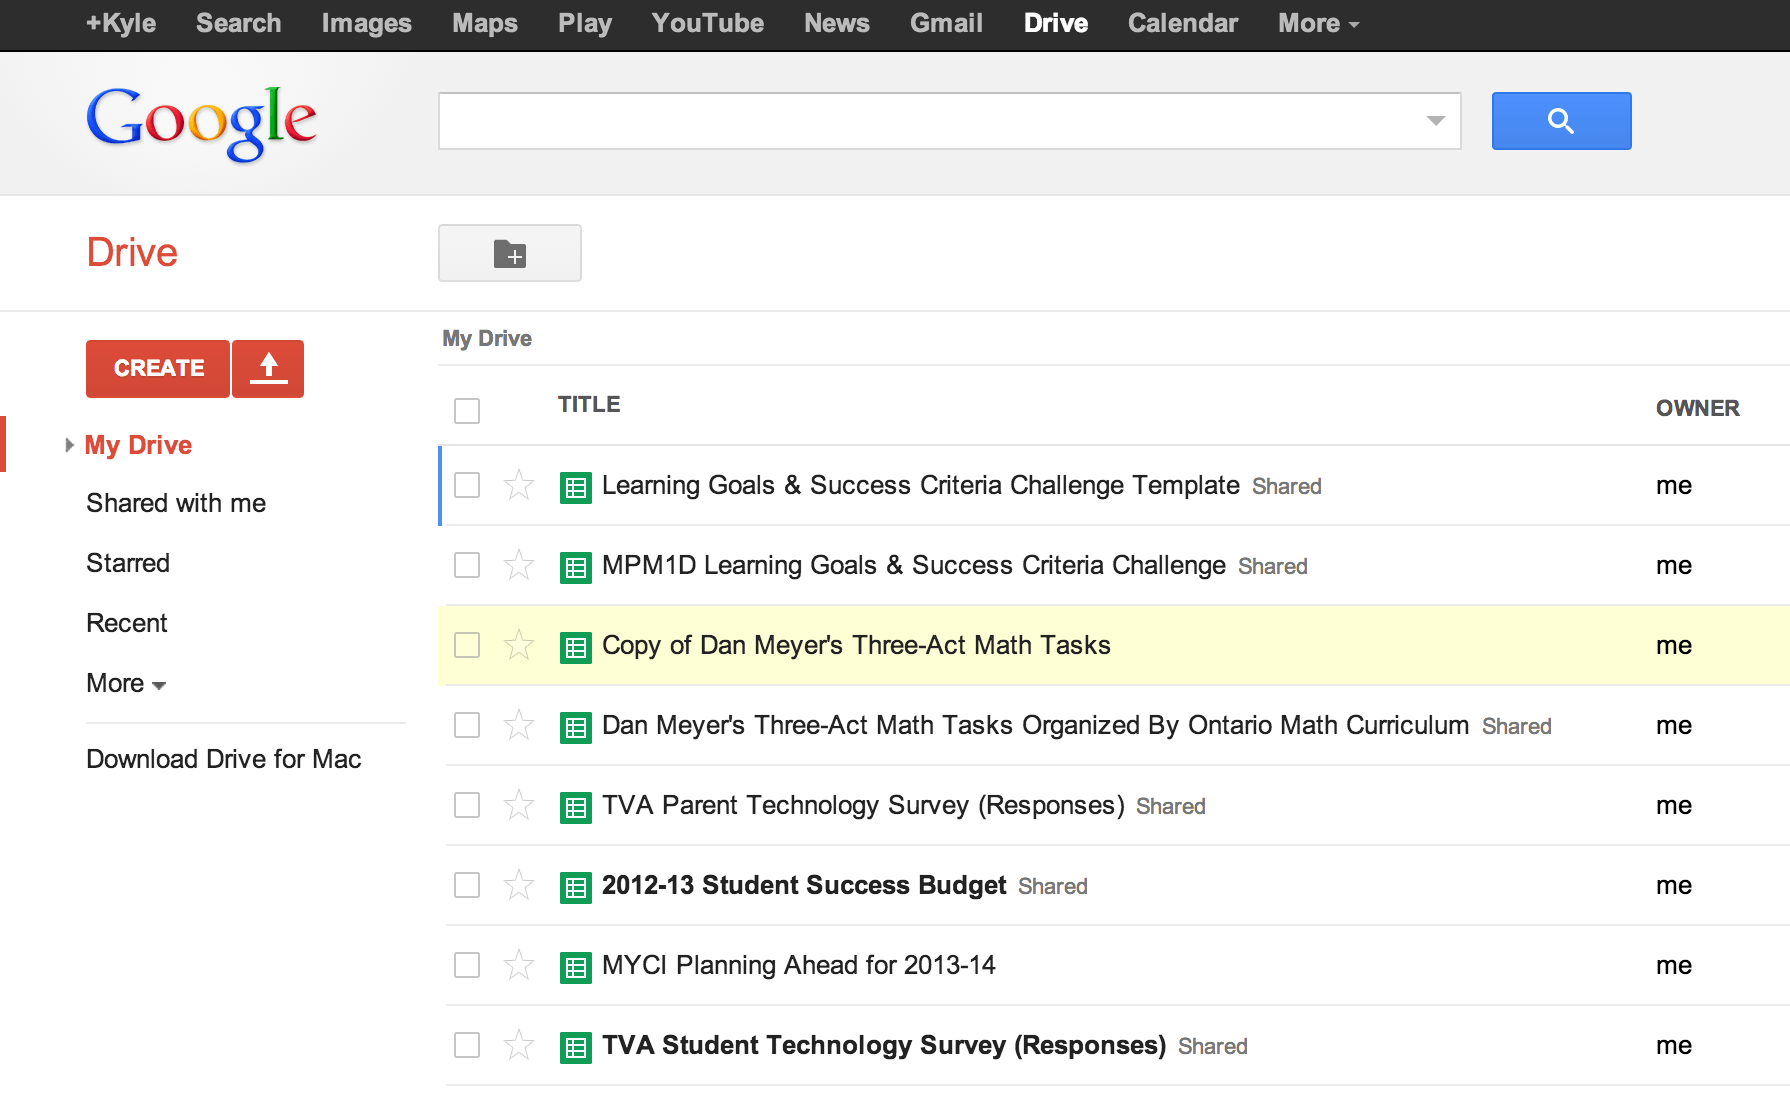Image resolution: width=1790 pixels, height=1098 pixels.
Task: Click the upload arrow icon button
Action: click(268, 368)
